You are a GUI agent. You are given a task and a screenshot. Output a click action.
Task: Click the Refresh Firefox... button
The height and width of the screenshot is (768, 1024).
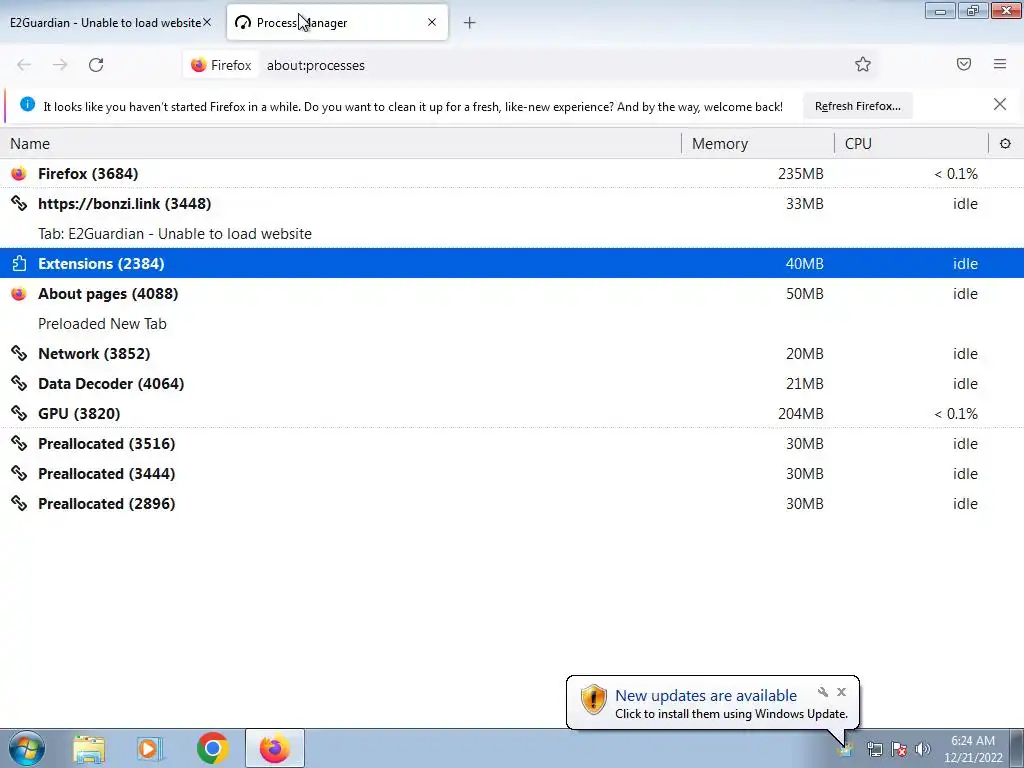pyautogui.click(x=857, y=106)
